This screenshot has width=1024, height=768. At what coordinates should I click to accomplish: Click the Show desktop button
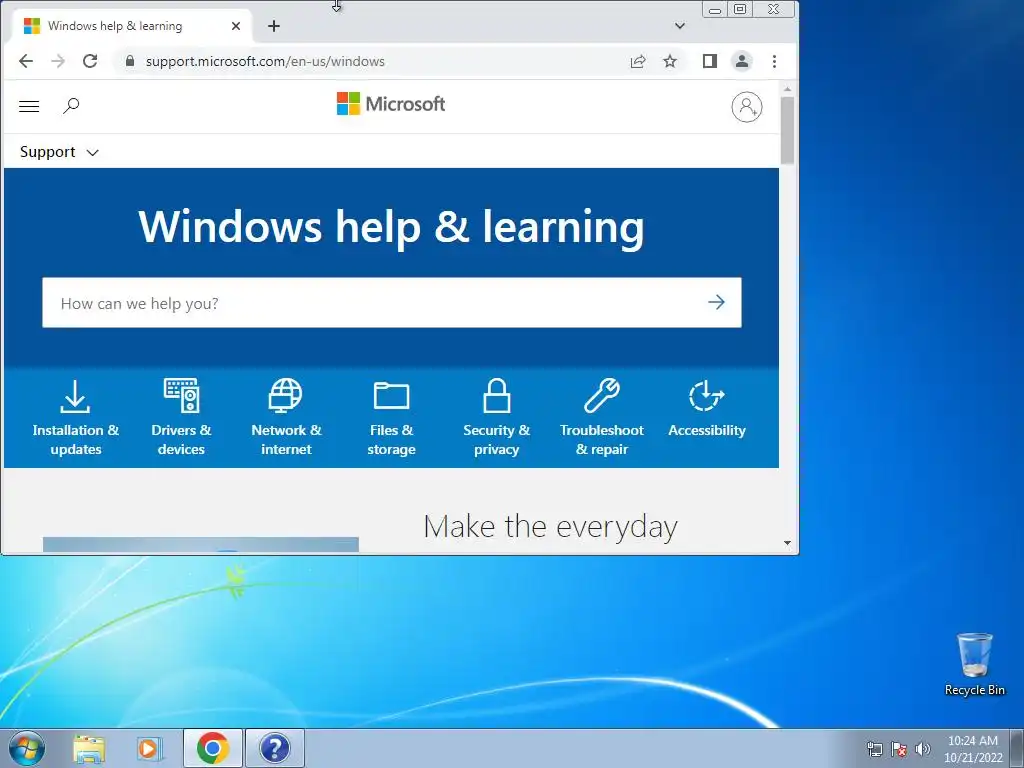click(1017, 748)
